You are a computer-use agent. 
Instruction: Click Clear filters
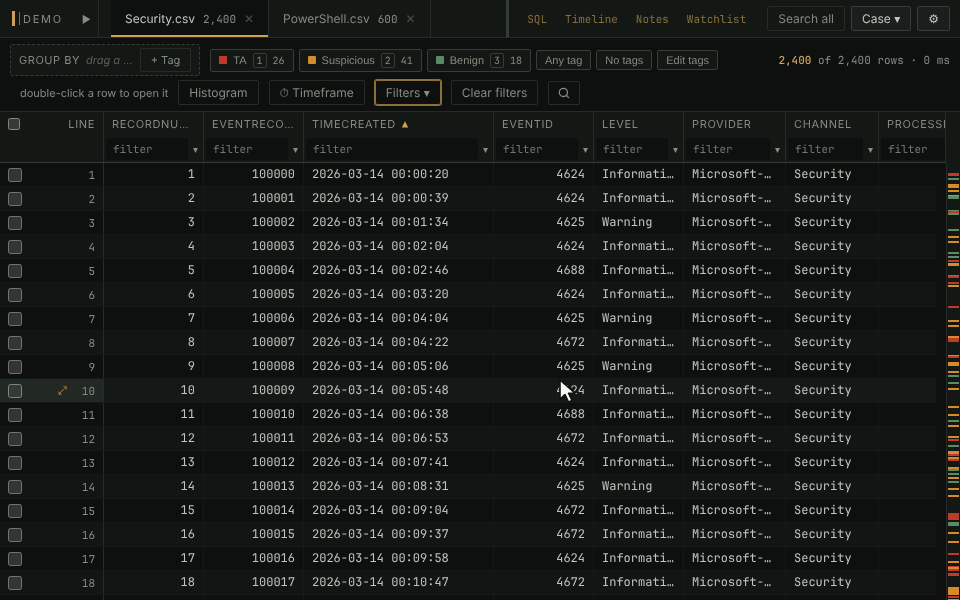[494, 93]
